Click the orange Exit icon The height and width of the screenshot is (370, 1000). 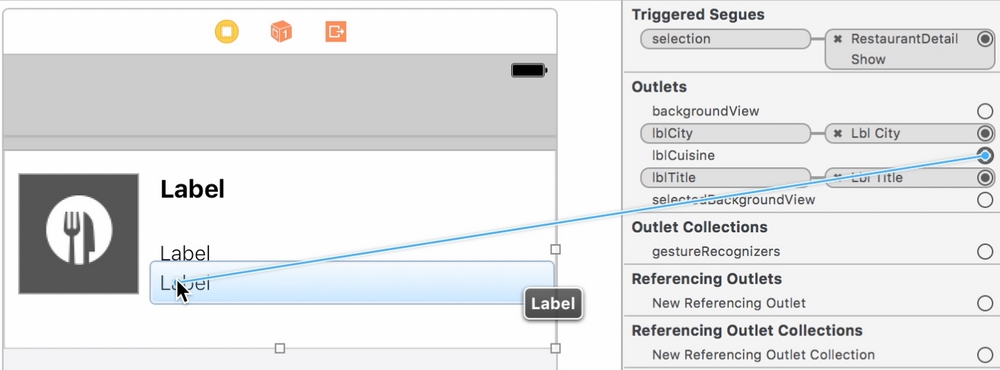335,31
